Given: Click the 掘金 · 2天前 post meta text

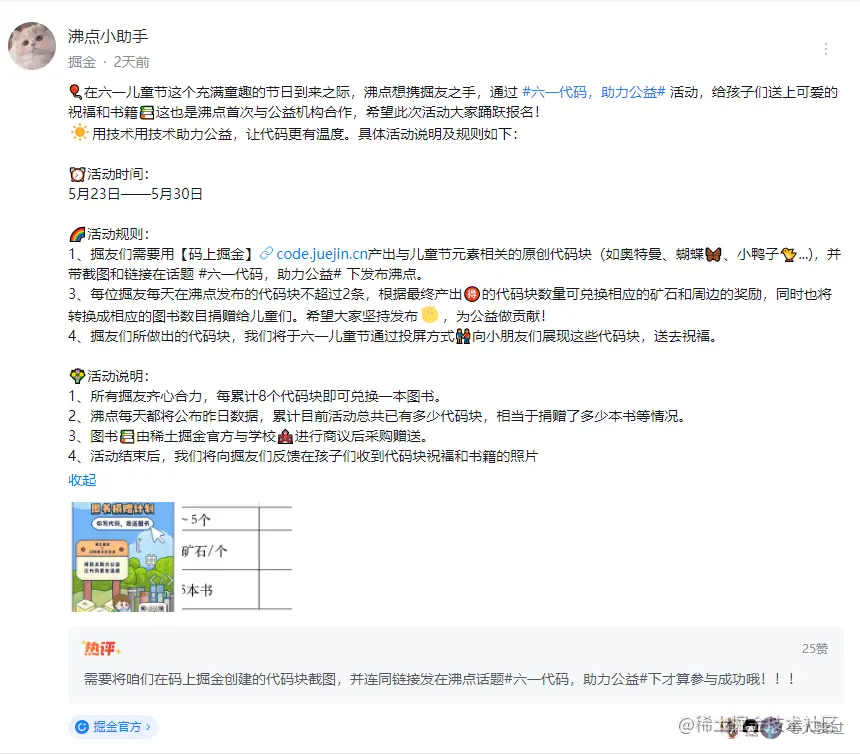Looking at the screenshot, I should point(109,62).
